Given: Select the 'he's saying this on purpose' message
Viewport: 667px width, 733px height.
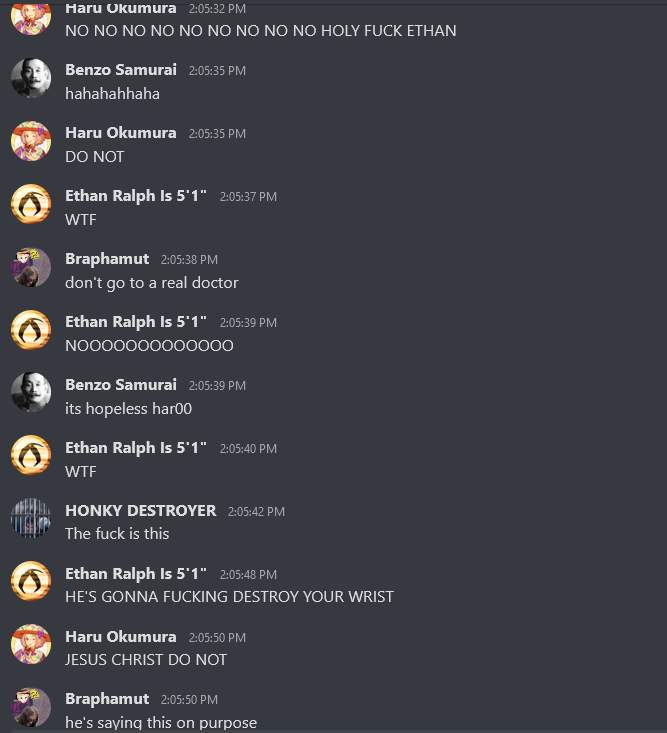Looking at the screenshot, I should tap(161, 722).
